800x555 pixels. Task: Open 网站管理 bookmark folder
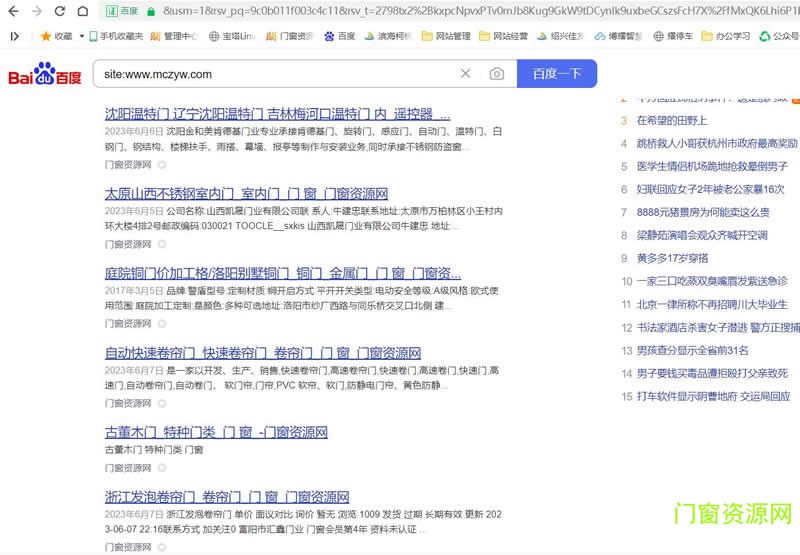446,36
